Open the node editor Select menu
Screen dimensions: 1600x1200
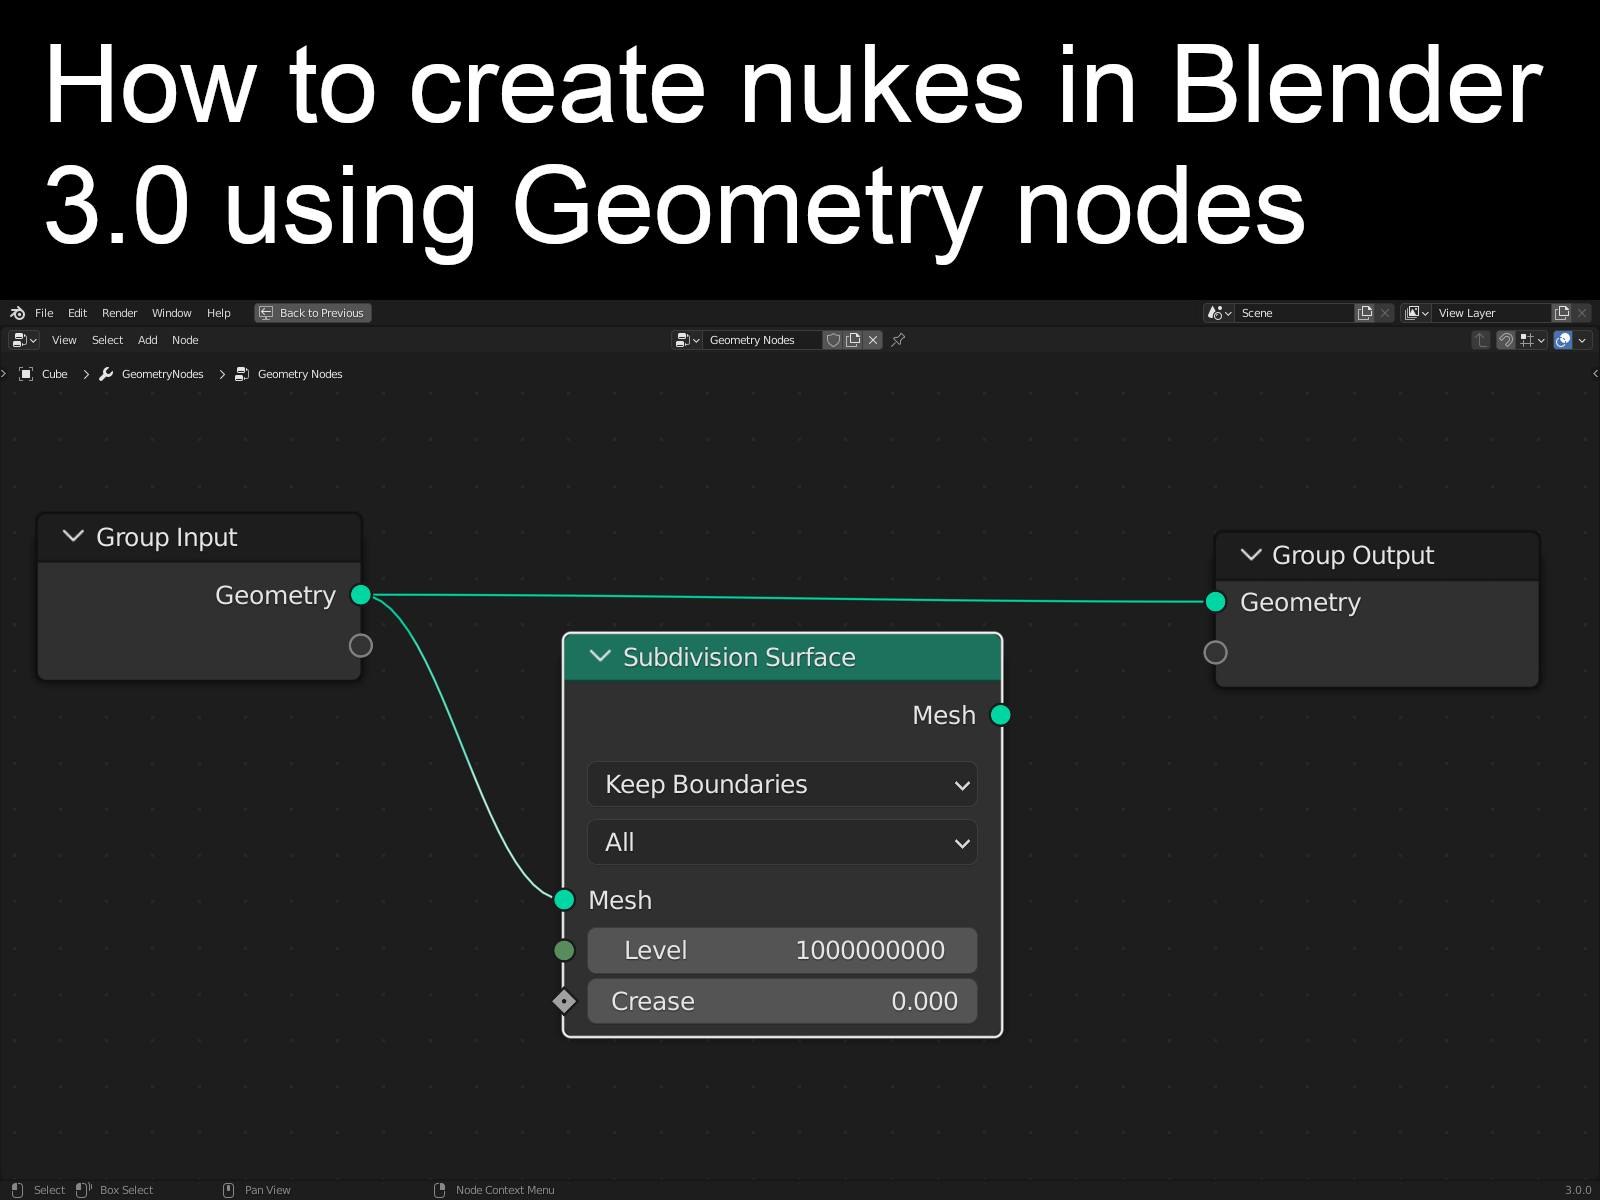107,340
